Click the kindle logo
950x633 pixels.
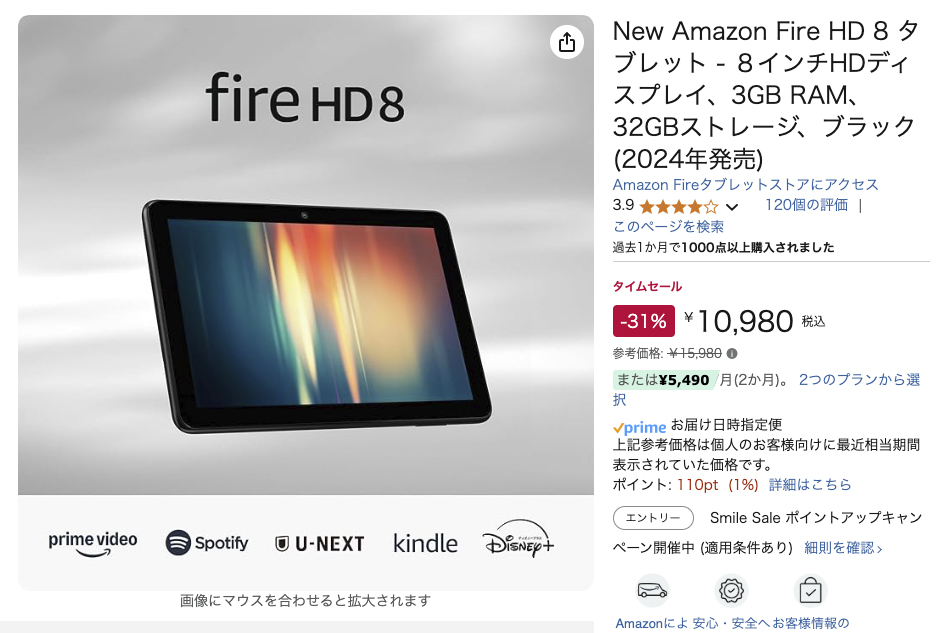pyautogui.click(x=425, y=543)
